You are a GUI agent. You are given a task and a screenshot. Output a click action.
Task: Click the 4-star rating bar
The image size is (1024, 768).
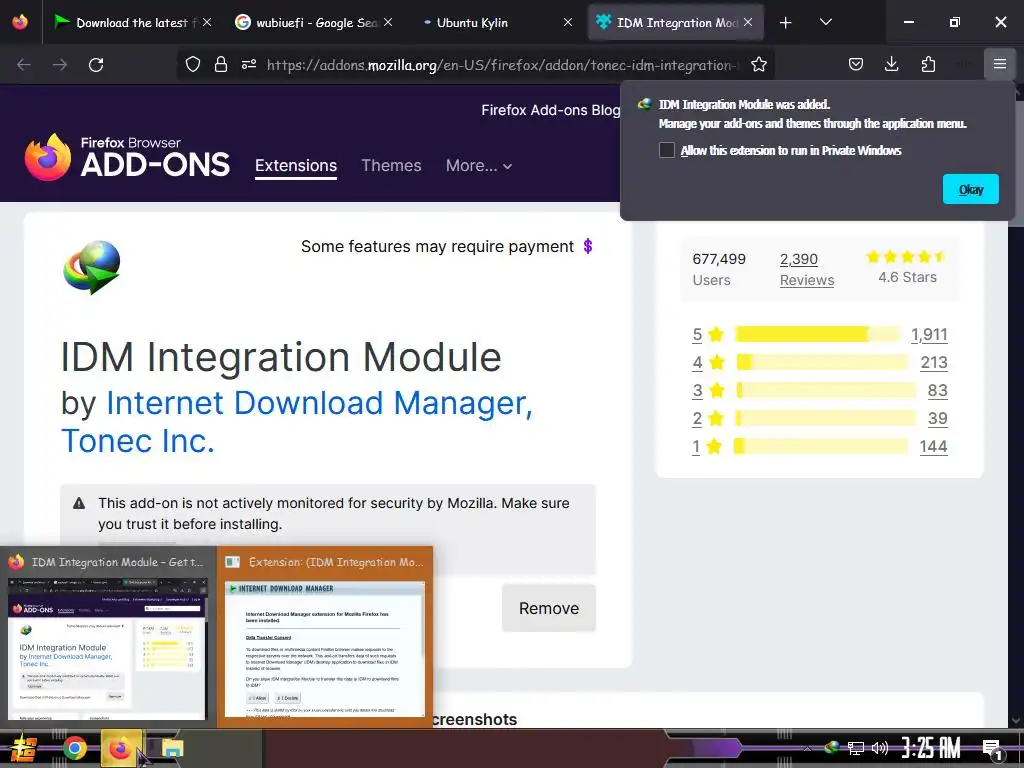click(822, 362)
